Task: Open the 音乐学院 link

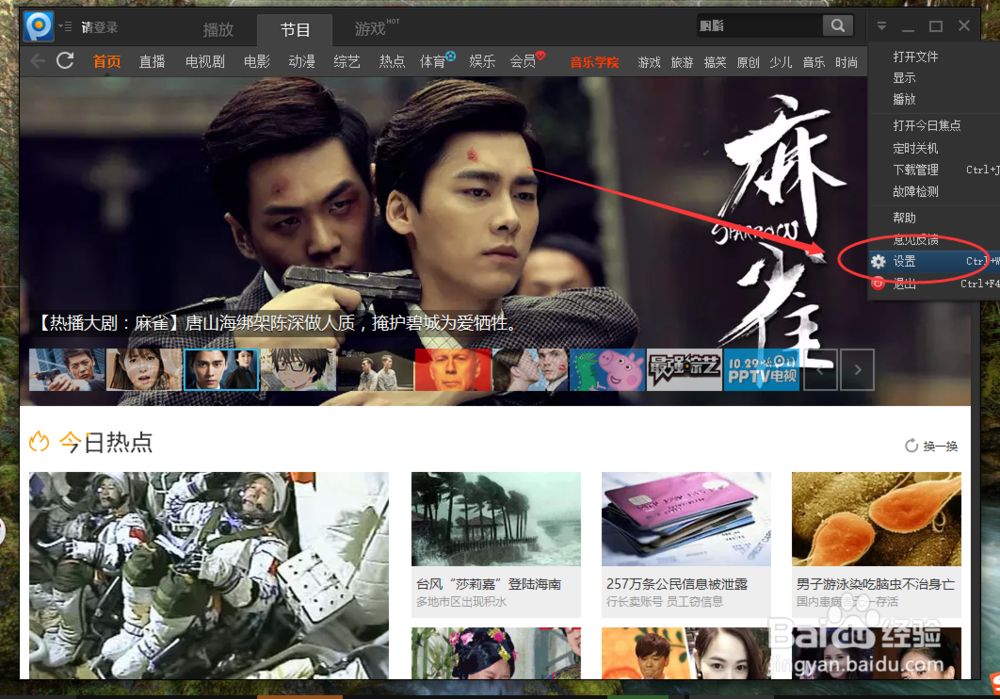Action: click(x=594, y=63)
